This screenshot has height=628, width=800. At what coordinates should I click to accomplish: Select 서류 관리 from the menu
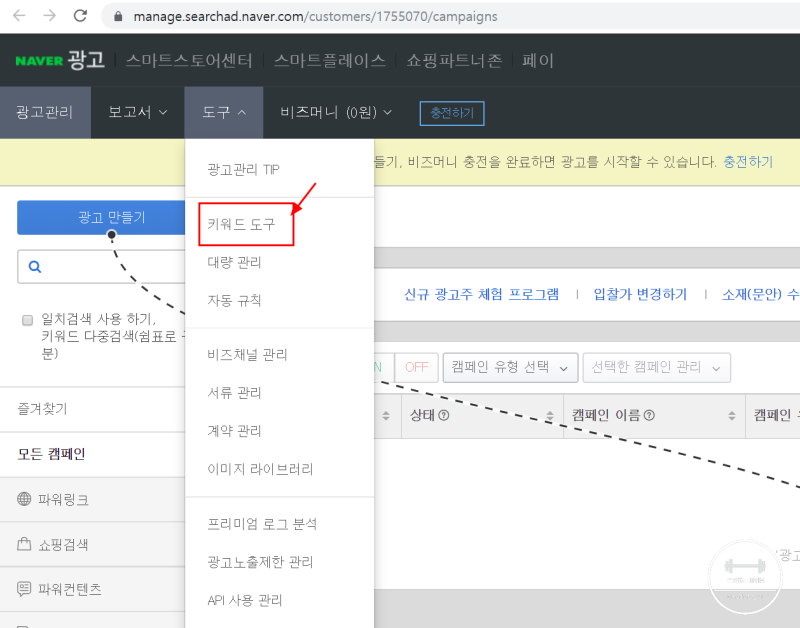click(x=234, y=393)
